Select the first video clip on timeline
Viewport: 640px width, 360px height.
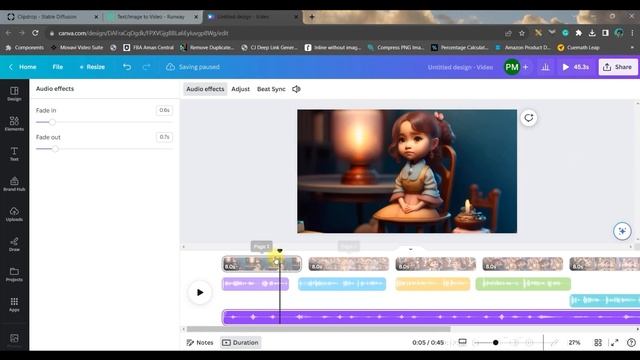[x=262, y=264]
